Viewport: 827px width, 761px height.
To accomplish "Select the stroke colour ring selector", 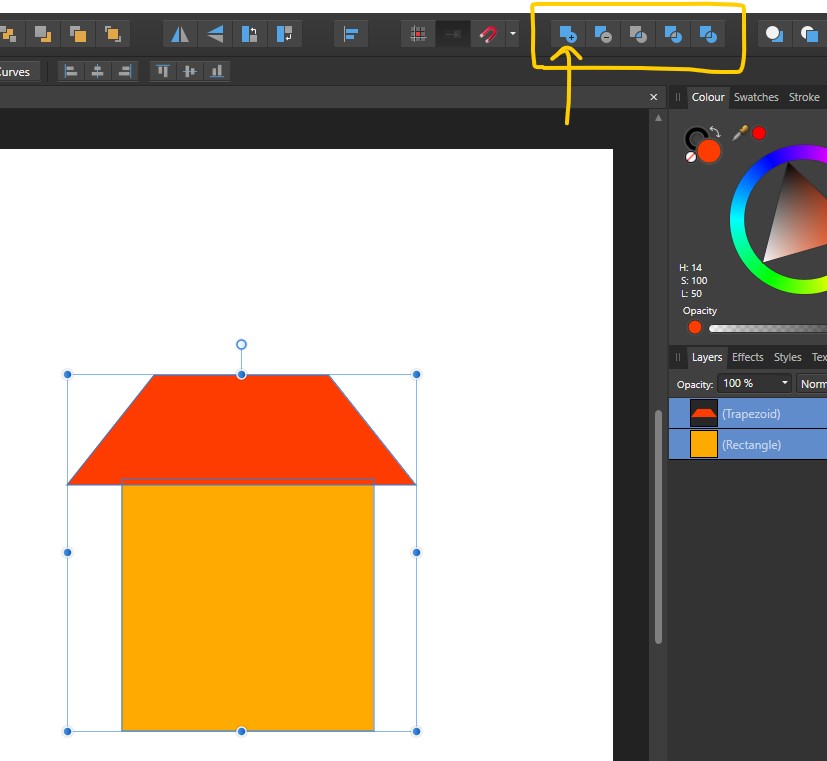I will pos(694,137).
